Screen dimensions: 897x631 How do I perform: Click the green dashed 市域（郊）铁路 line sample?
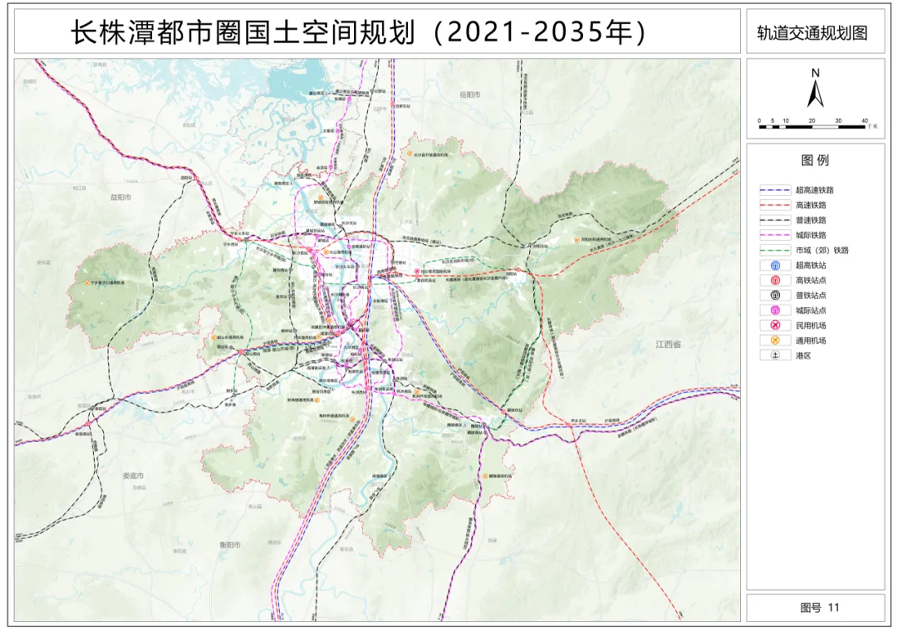(x=775, y=250)
